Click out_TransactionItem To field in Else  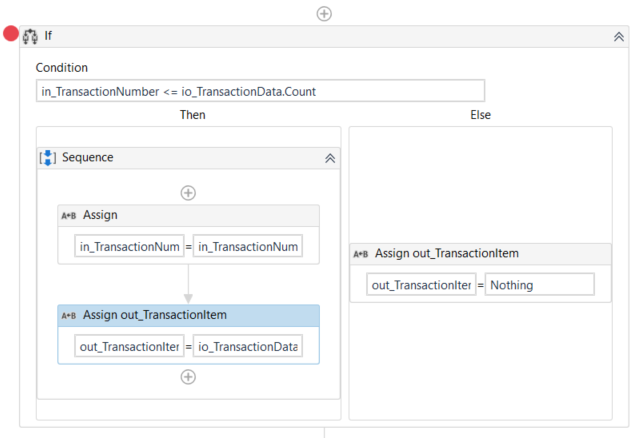(420, 285)
